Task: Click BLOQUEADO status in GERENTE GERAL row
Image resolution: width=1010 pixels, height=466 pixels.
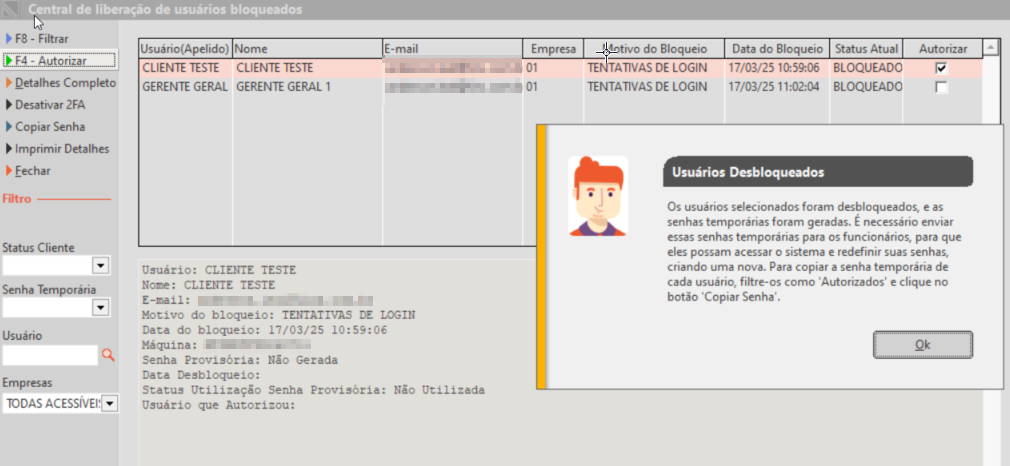Action: [866, 87]
